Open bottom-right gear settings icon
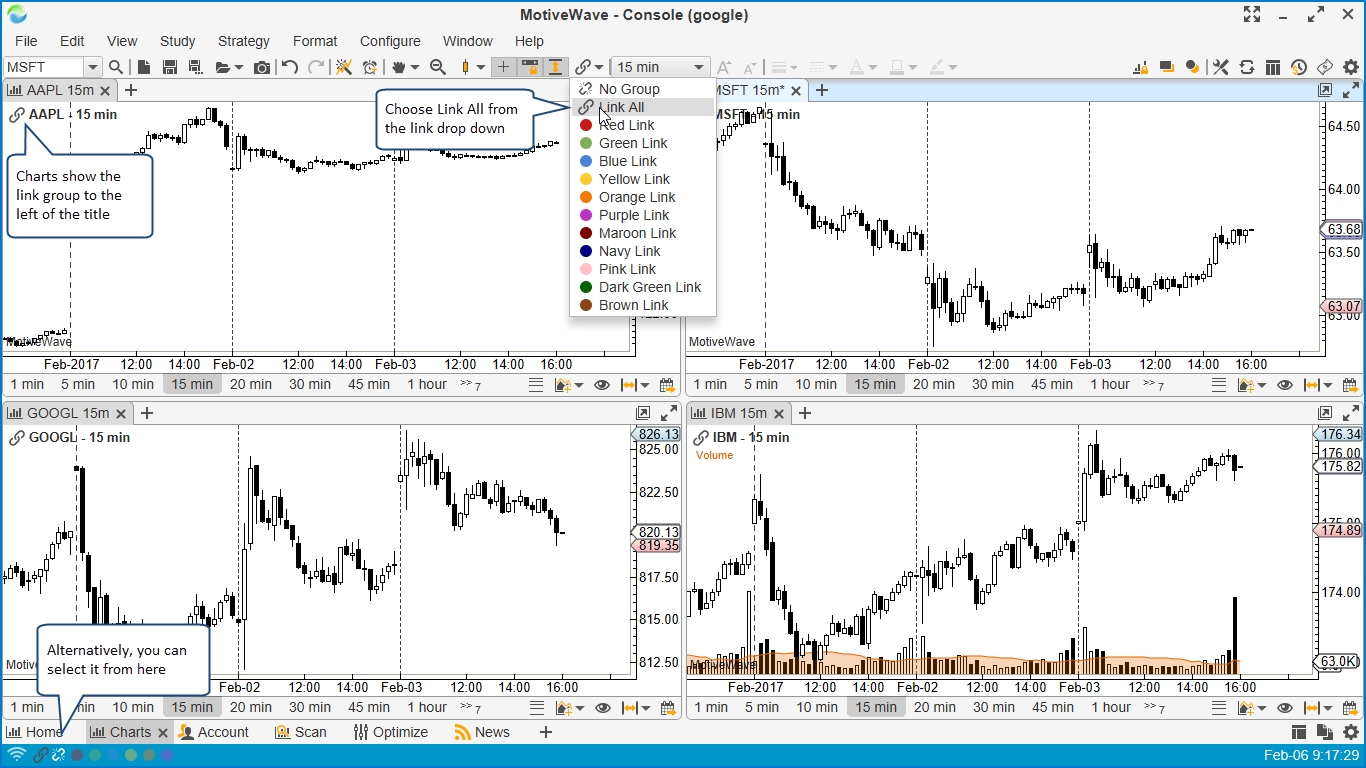Screen dimensions: 1366x768 1351,732
